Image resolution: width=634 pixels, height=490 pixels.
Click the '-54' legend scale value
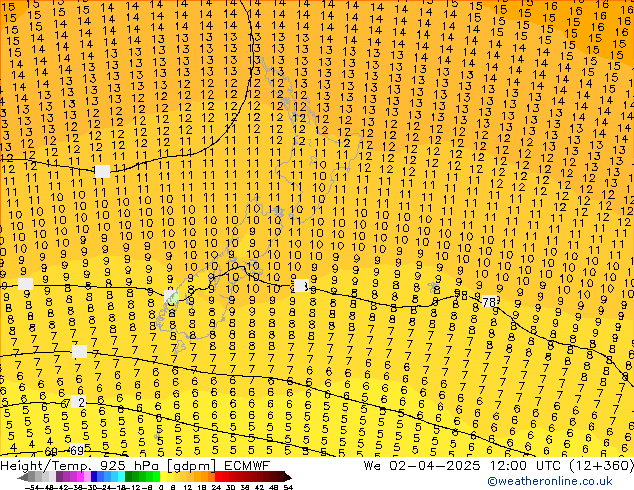click(32, 487)
